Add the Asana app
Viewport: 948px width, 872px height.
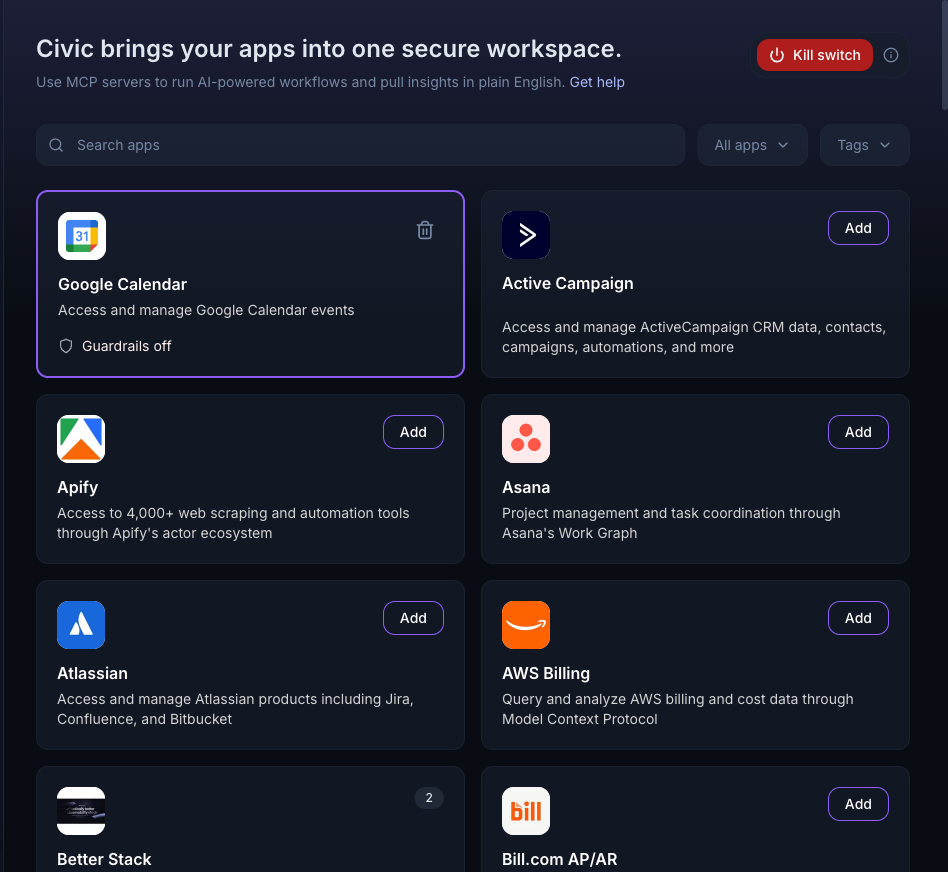[858, 432]
